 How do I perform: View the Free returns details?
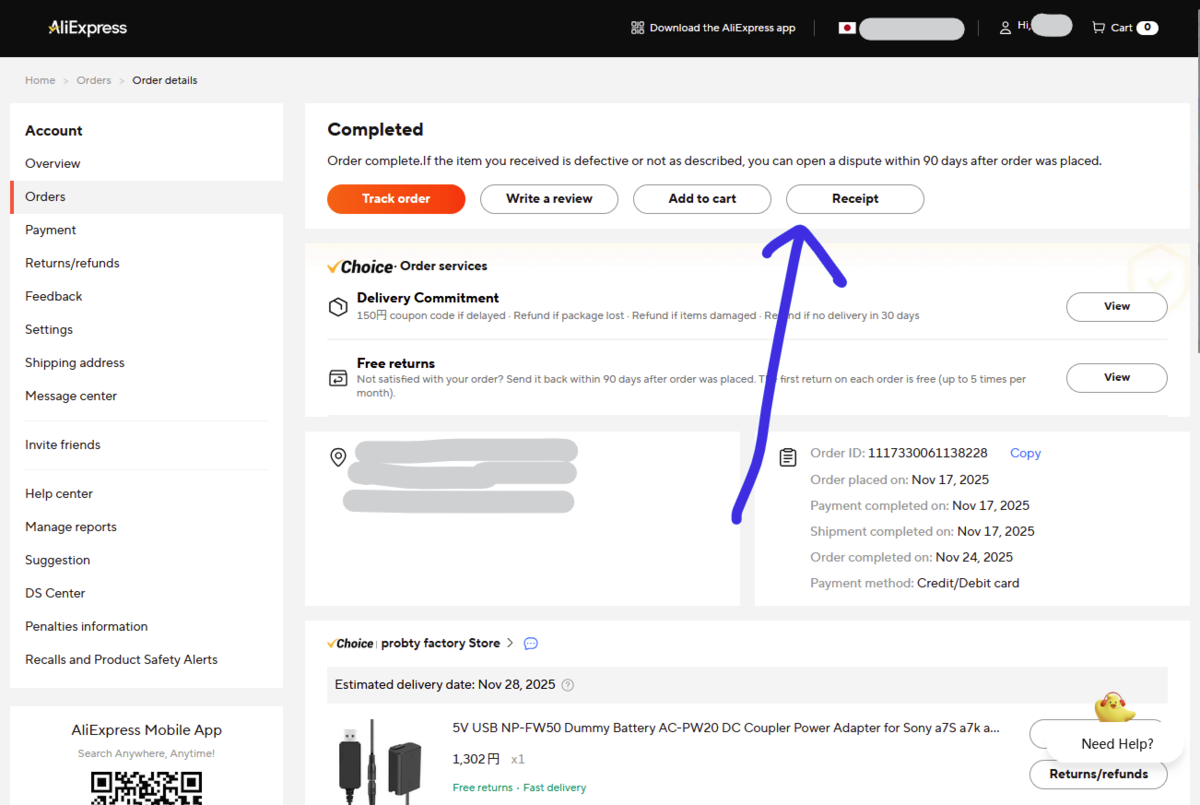pyautogui.click(x=1117, y=378)
